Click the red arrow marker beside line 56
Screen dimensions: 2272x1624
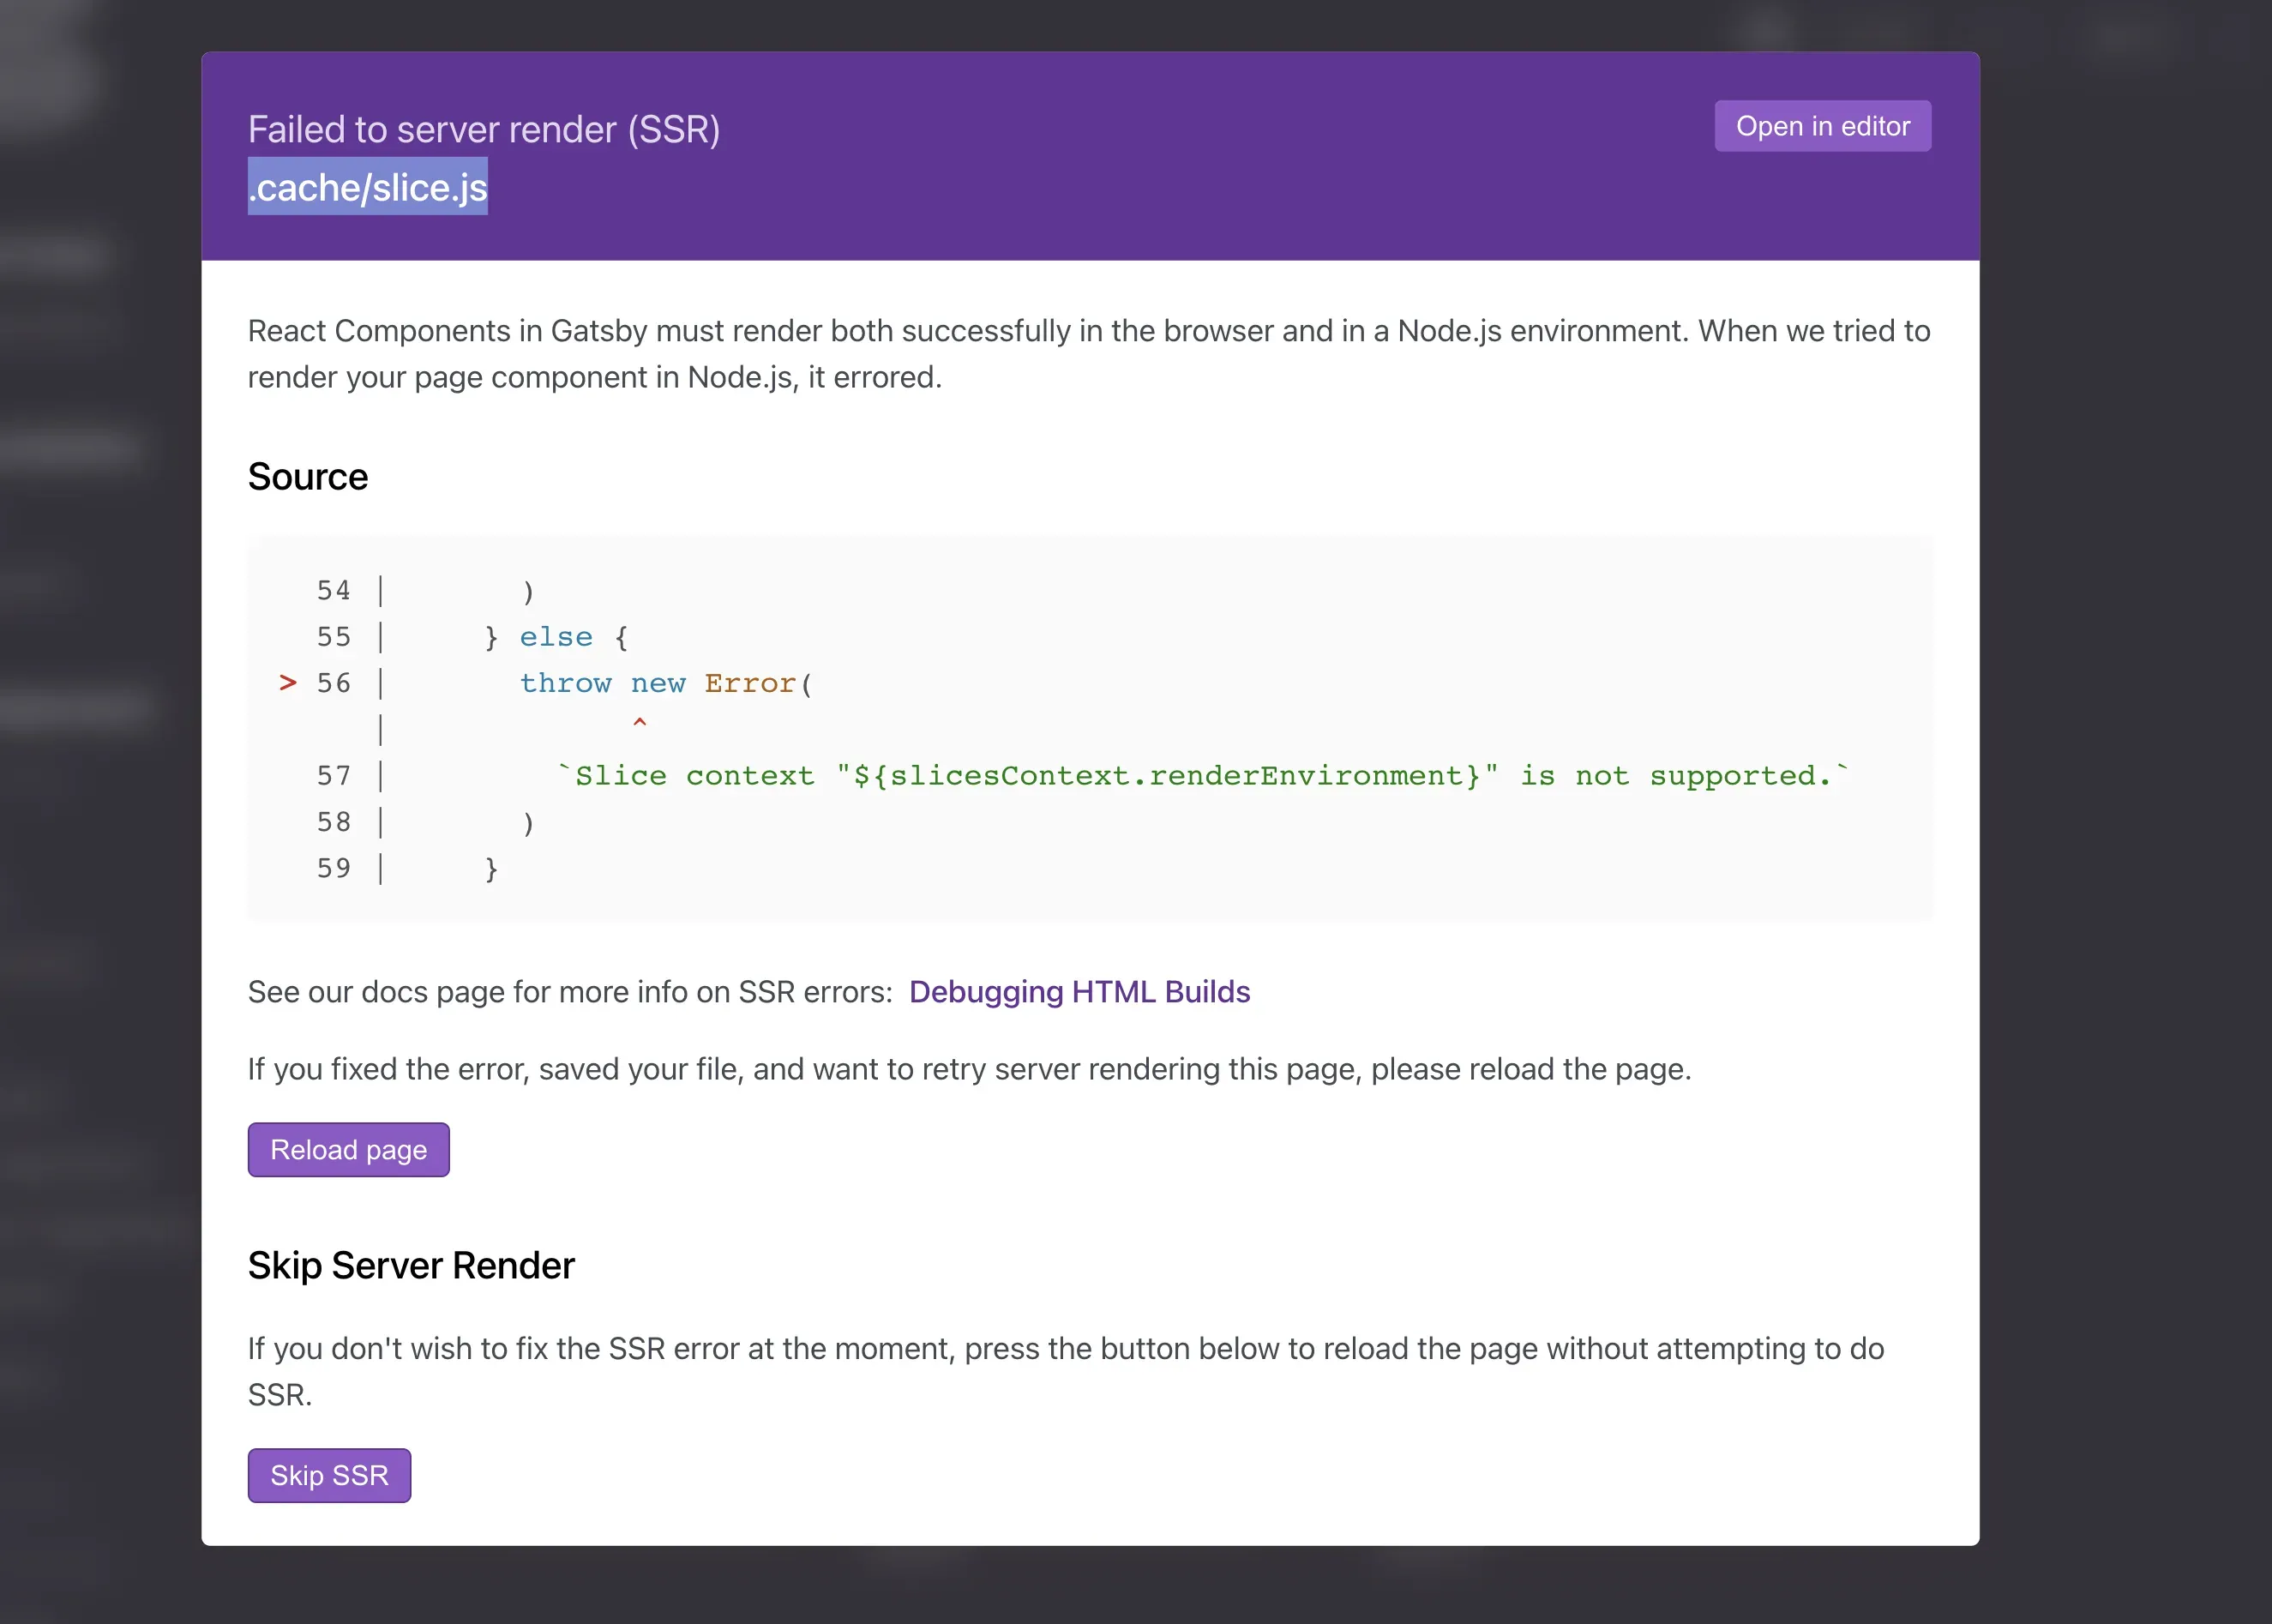pos(288,684)
